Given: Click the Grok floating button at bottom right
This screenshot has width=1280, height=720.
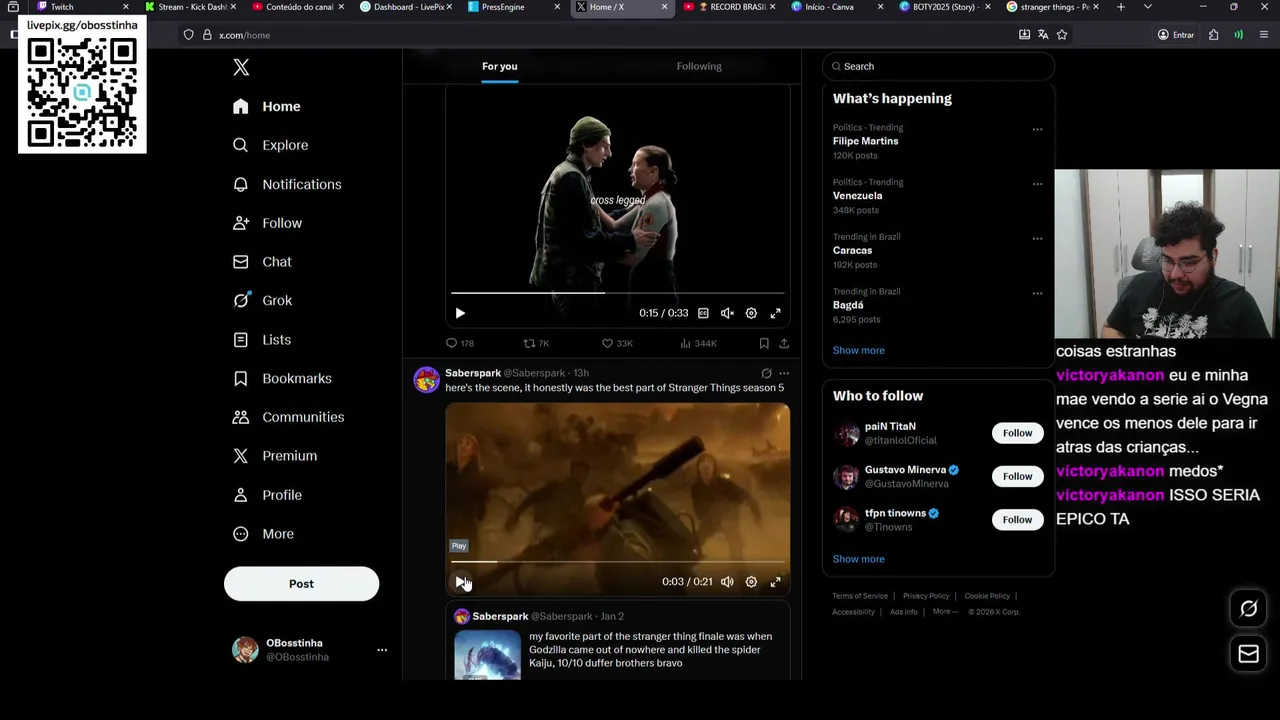Looking at the screenshot, I should [x=1248, y=608].
